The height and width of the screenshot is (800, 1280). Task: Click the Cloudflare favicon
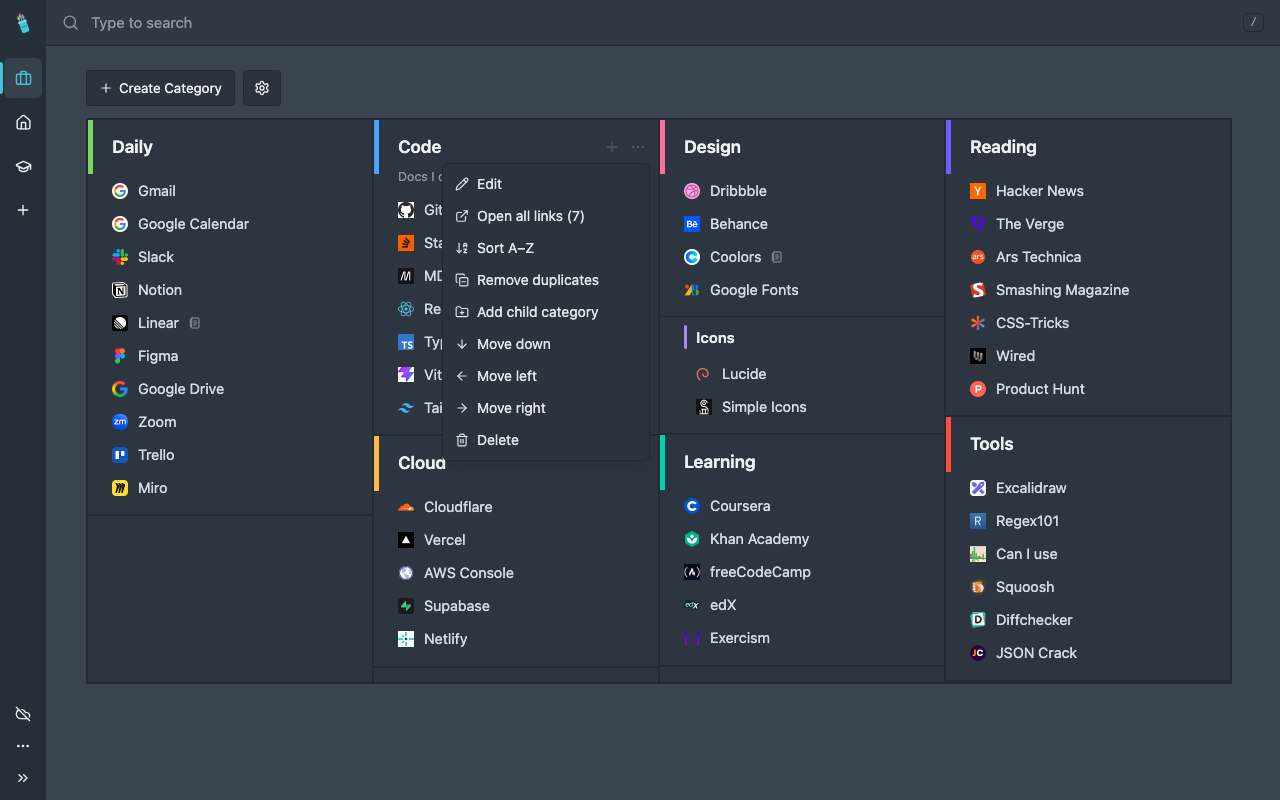coord(406,507)
